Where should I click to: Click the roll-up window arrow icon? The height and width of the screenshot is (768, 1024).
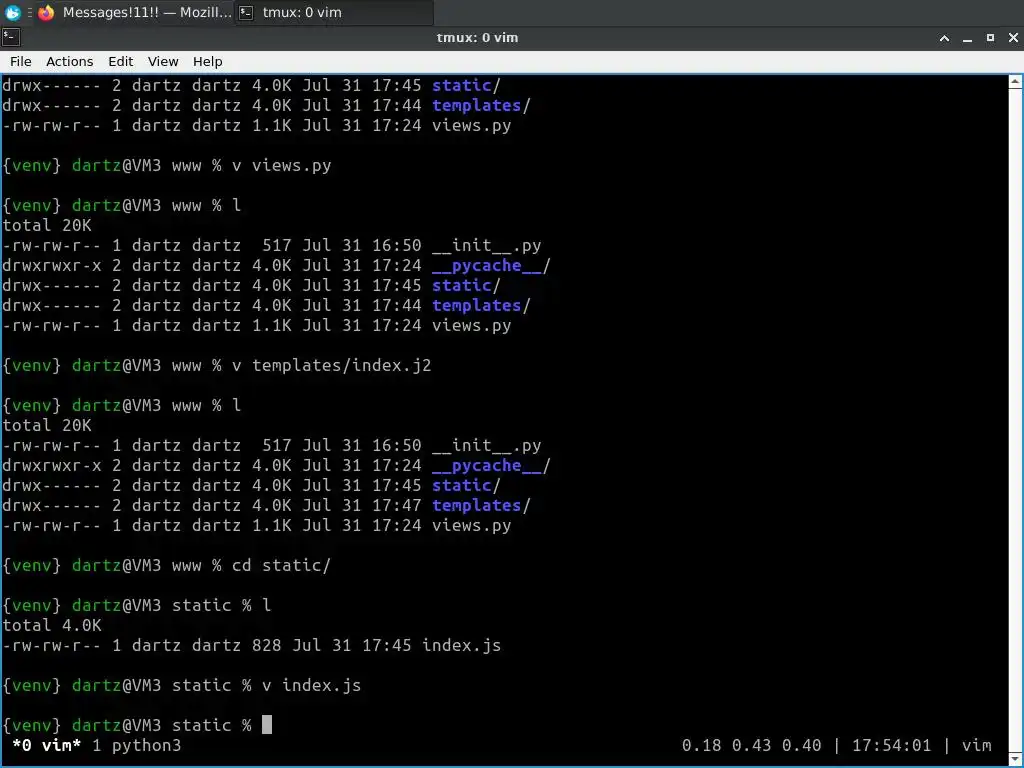pos(944,38)
